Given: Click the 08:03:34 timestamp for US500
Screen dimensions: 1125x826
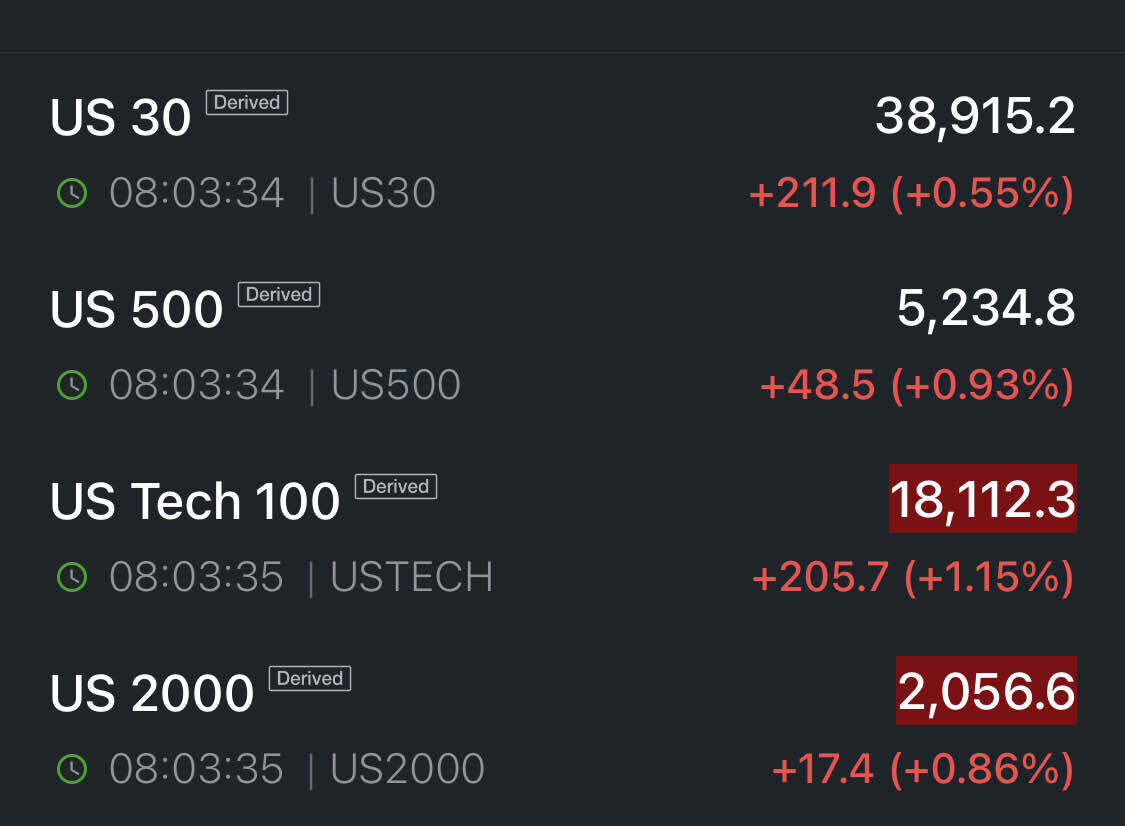Looking at the screenshot, I should [196, 385].
